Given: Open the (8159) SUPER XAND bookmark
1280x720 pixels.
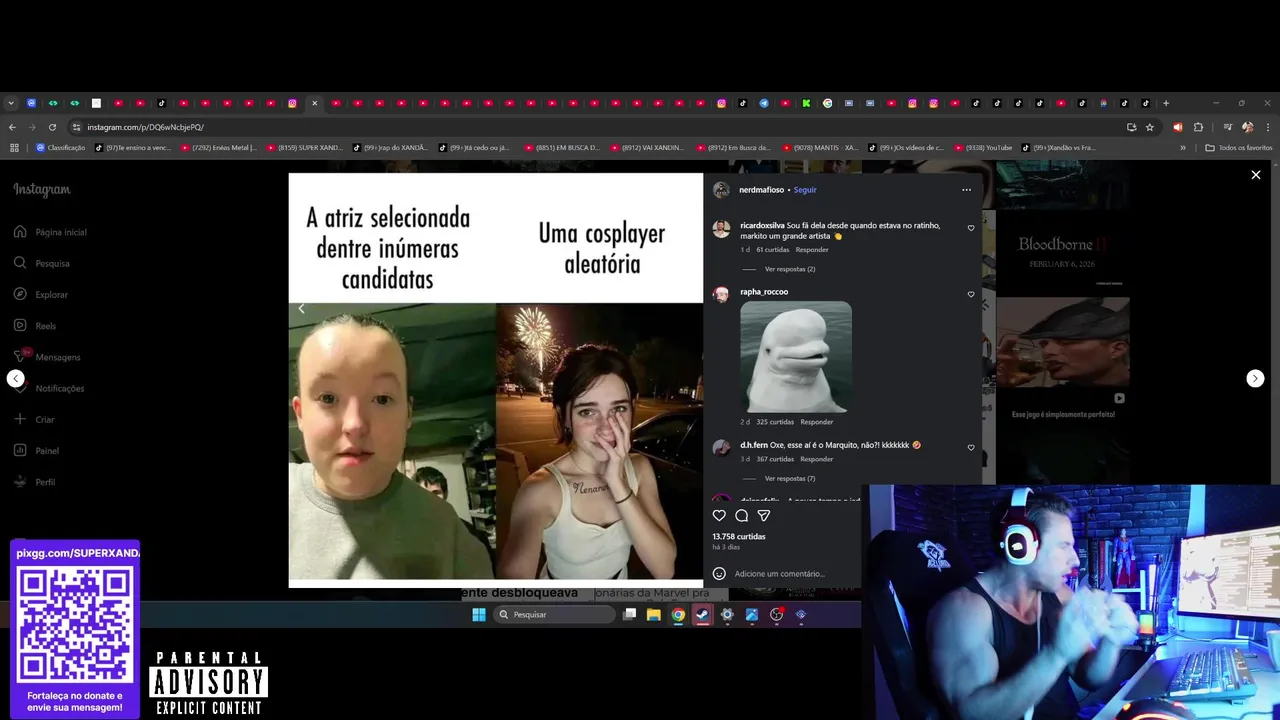Looking at the screenshot, I should pyautogui.click(x=305, y=148).
